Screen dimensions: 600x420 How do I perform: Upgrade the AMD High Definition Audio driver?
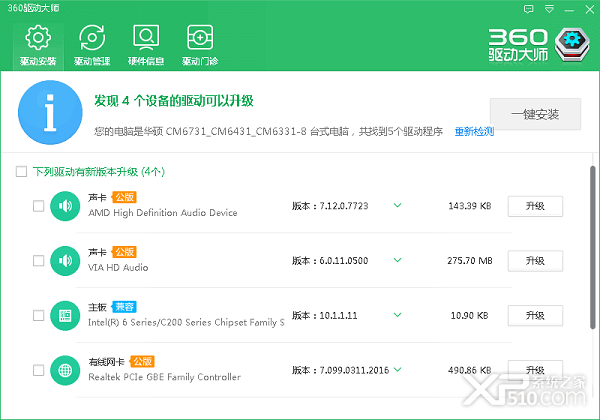[535, 206]
